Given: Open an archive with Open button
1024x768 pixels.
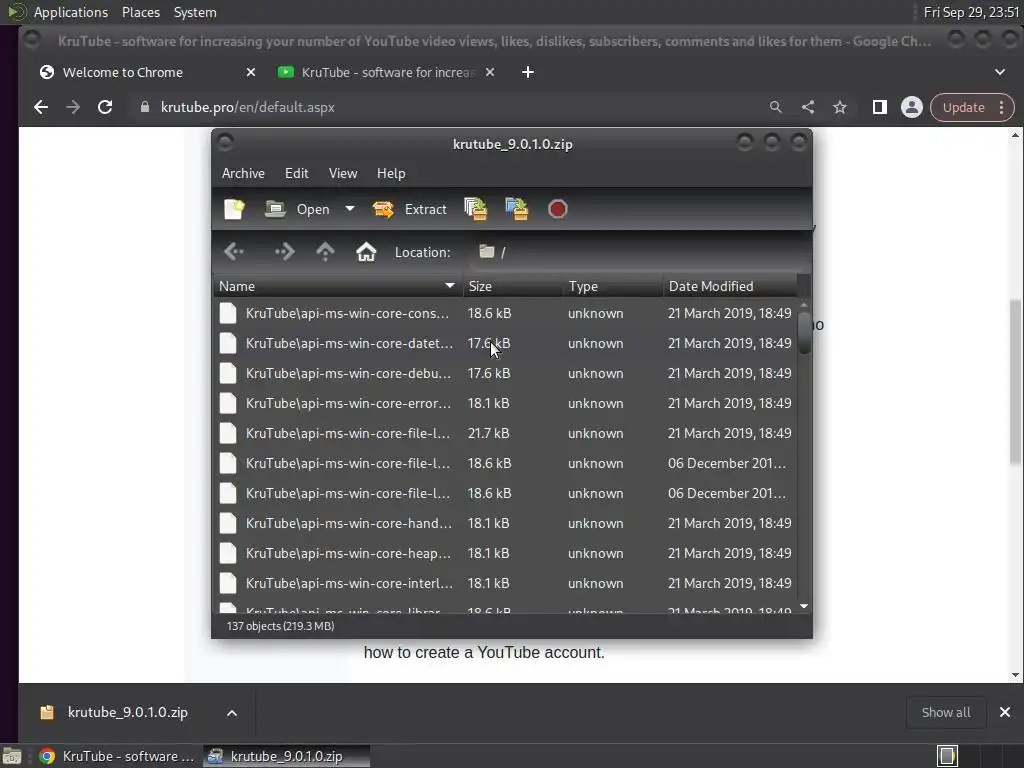Looking at the screenshot, I should 297,209.
